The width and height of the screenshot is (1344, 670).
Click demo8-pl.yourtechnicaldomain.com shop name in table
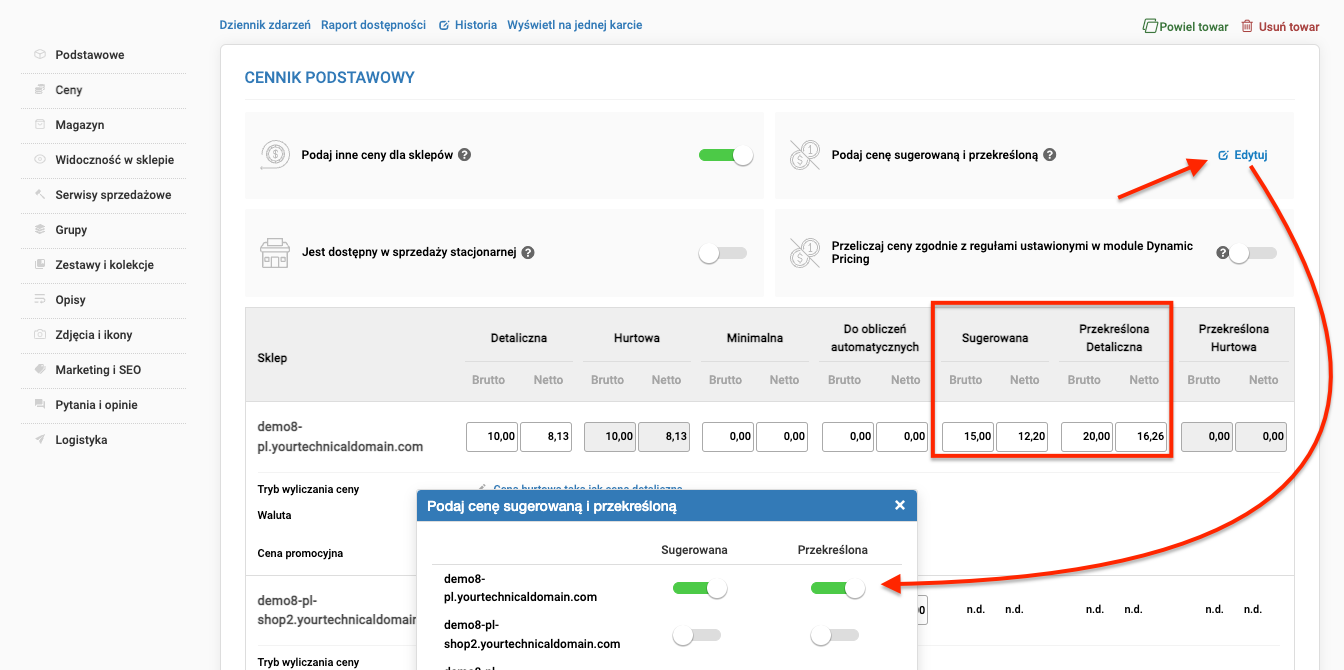click(340, 437)
